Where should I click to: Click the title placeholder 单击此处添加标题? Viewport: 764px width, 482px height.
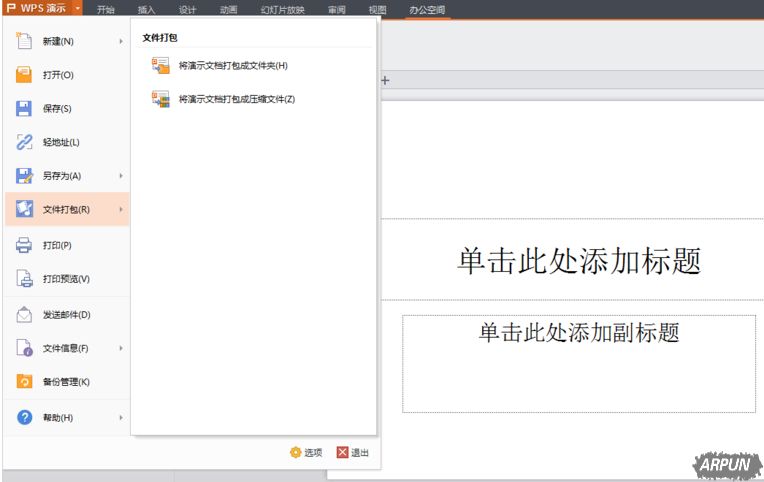tap(579, 261)
